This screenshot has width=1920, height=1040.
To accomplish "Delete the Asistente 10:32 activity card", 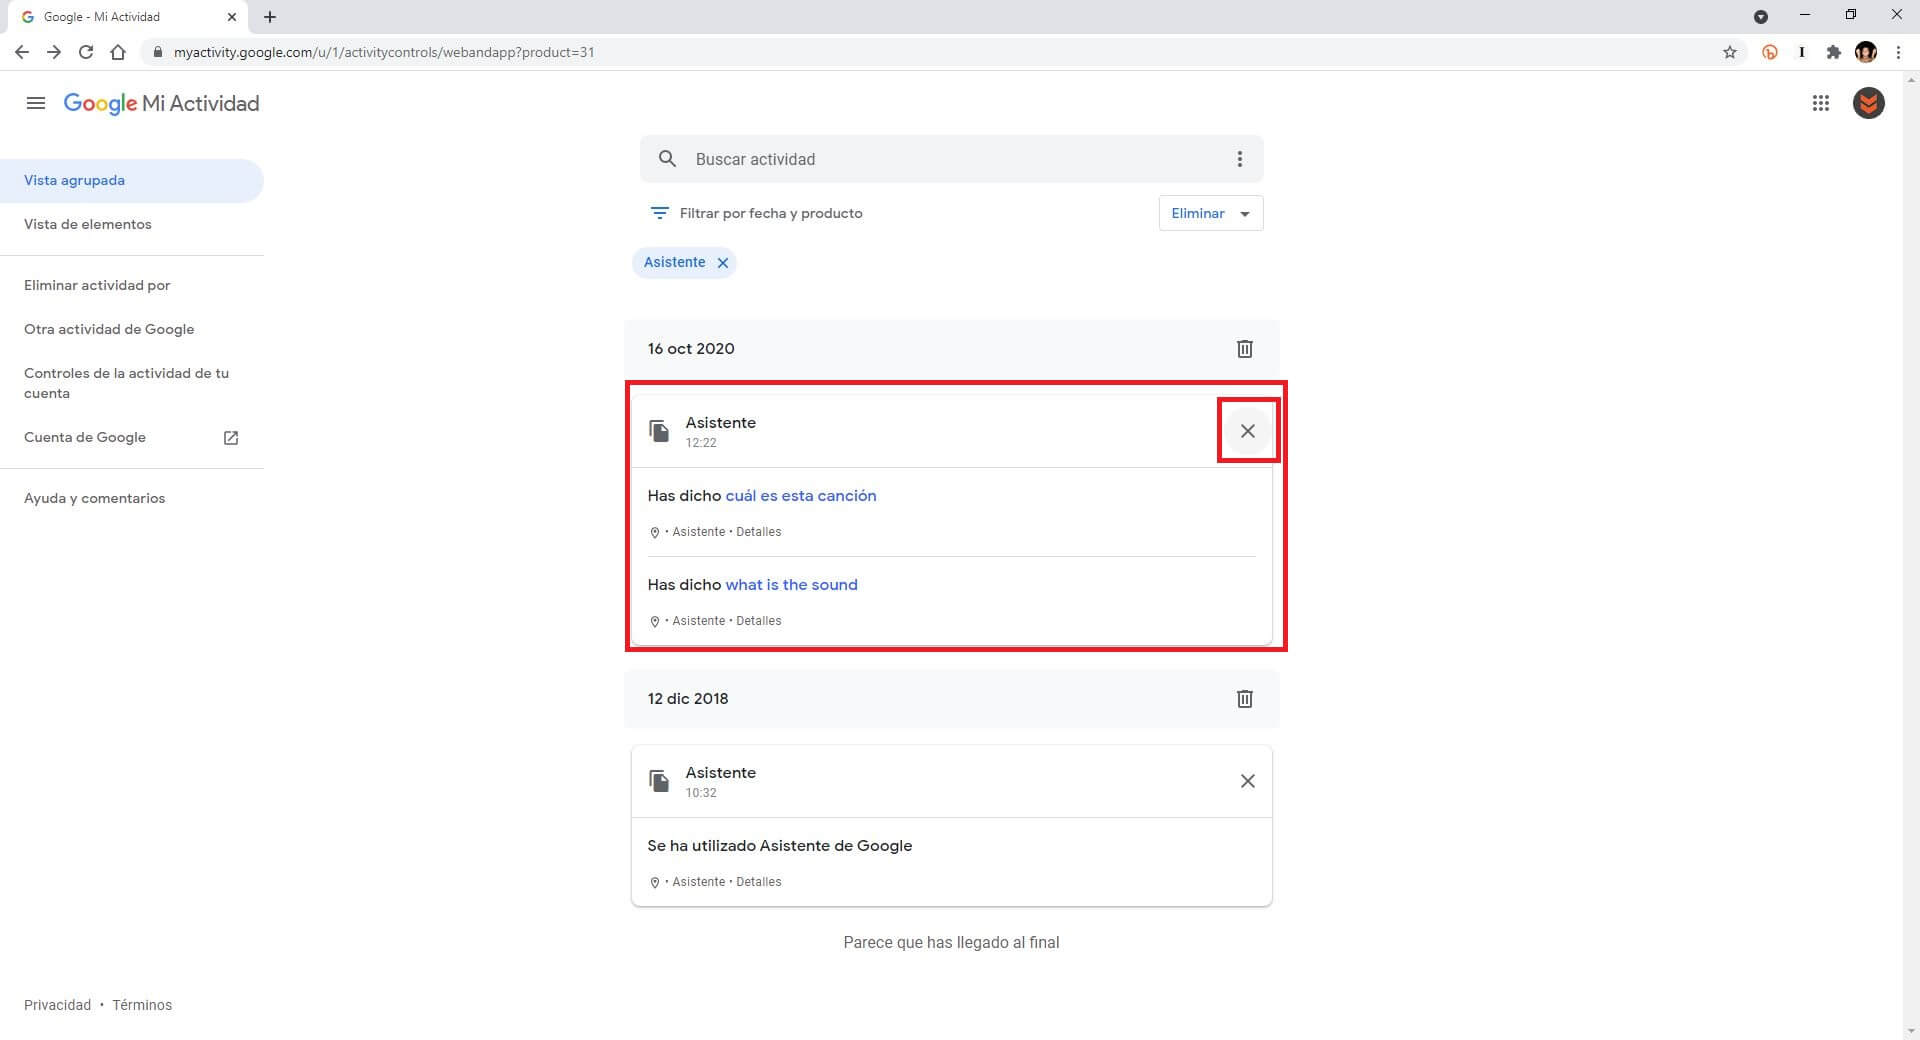I will [1247, 781].
